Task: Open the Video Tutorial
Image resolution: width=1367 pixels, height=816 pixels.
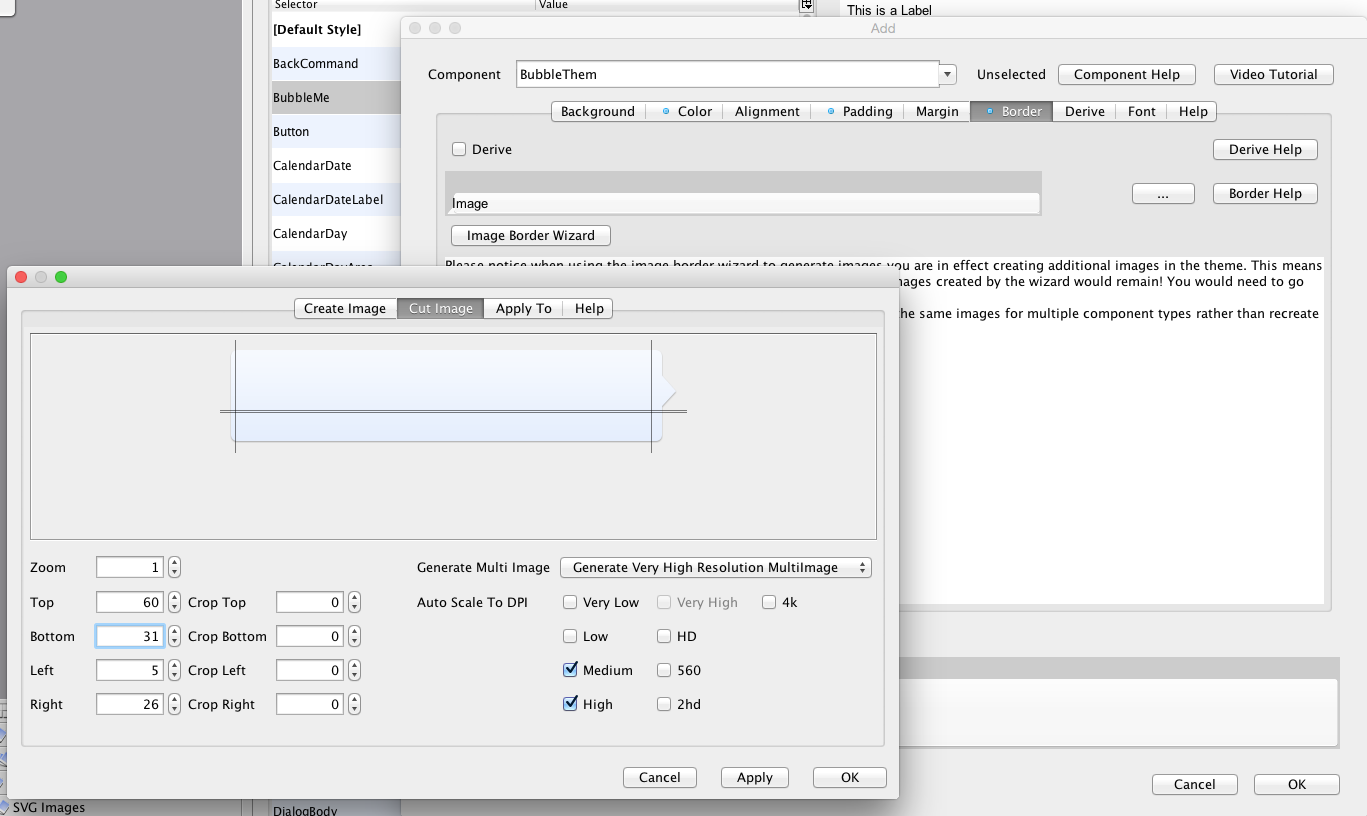Action: pyautogui.click(x=1272, y=74)
